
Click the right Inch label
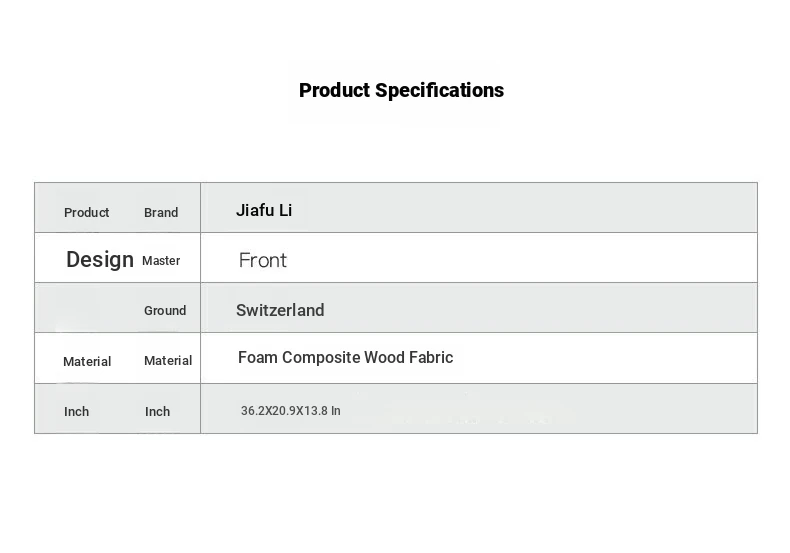point(157,411)
